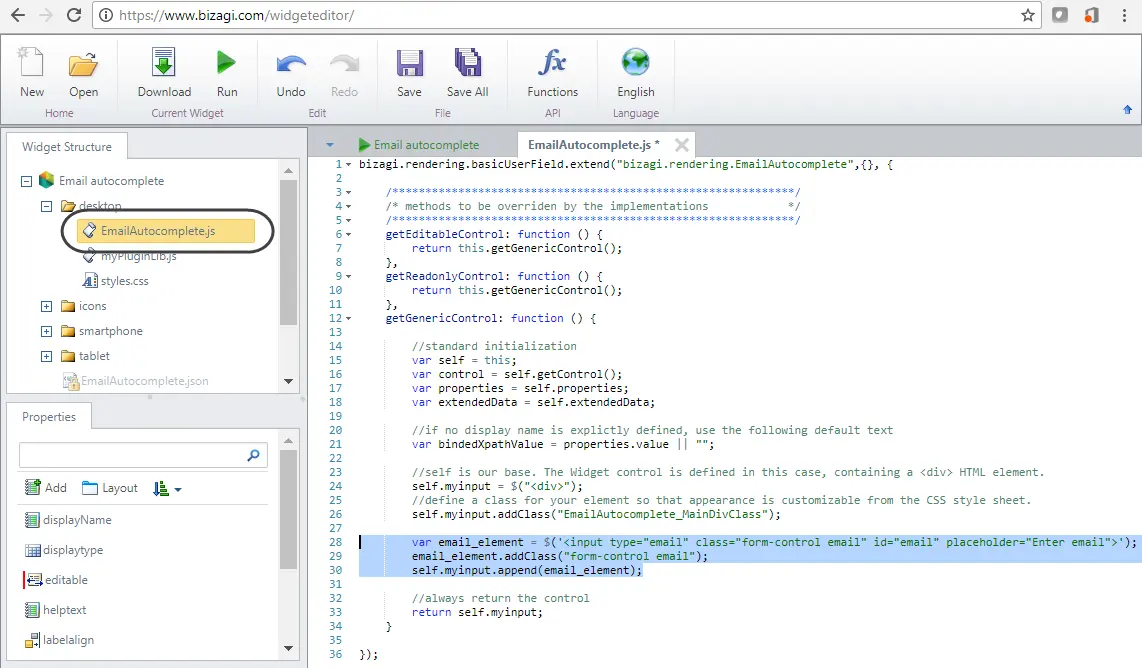Fold getGenericControl function at line 12
This screenshot has height=668, width=1142.
pos(348,318)
